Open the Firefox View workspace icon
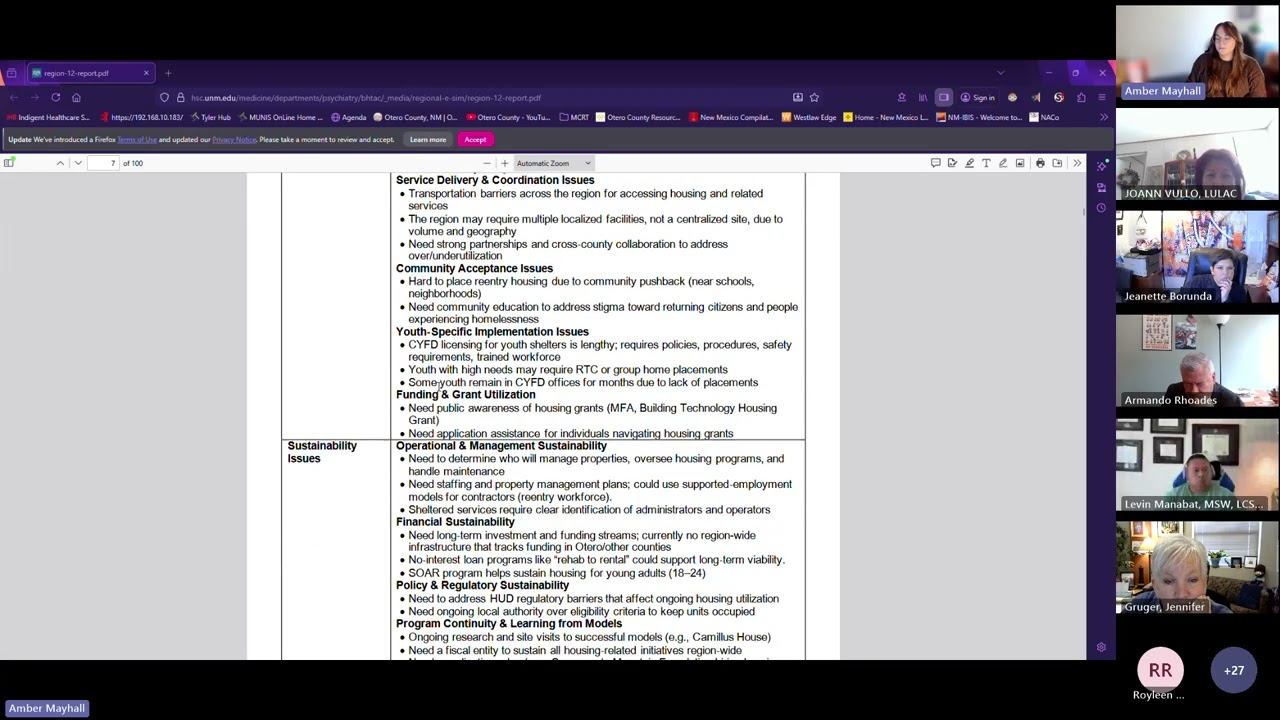1280x720 pixels. coord(11,73)
